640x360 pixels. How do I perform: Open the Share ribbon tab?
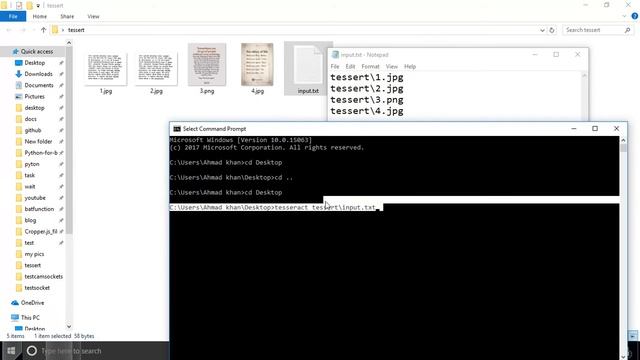(x=67, y=16)
